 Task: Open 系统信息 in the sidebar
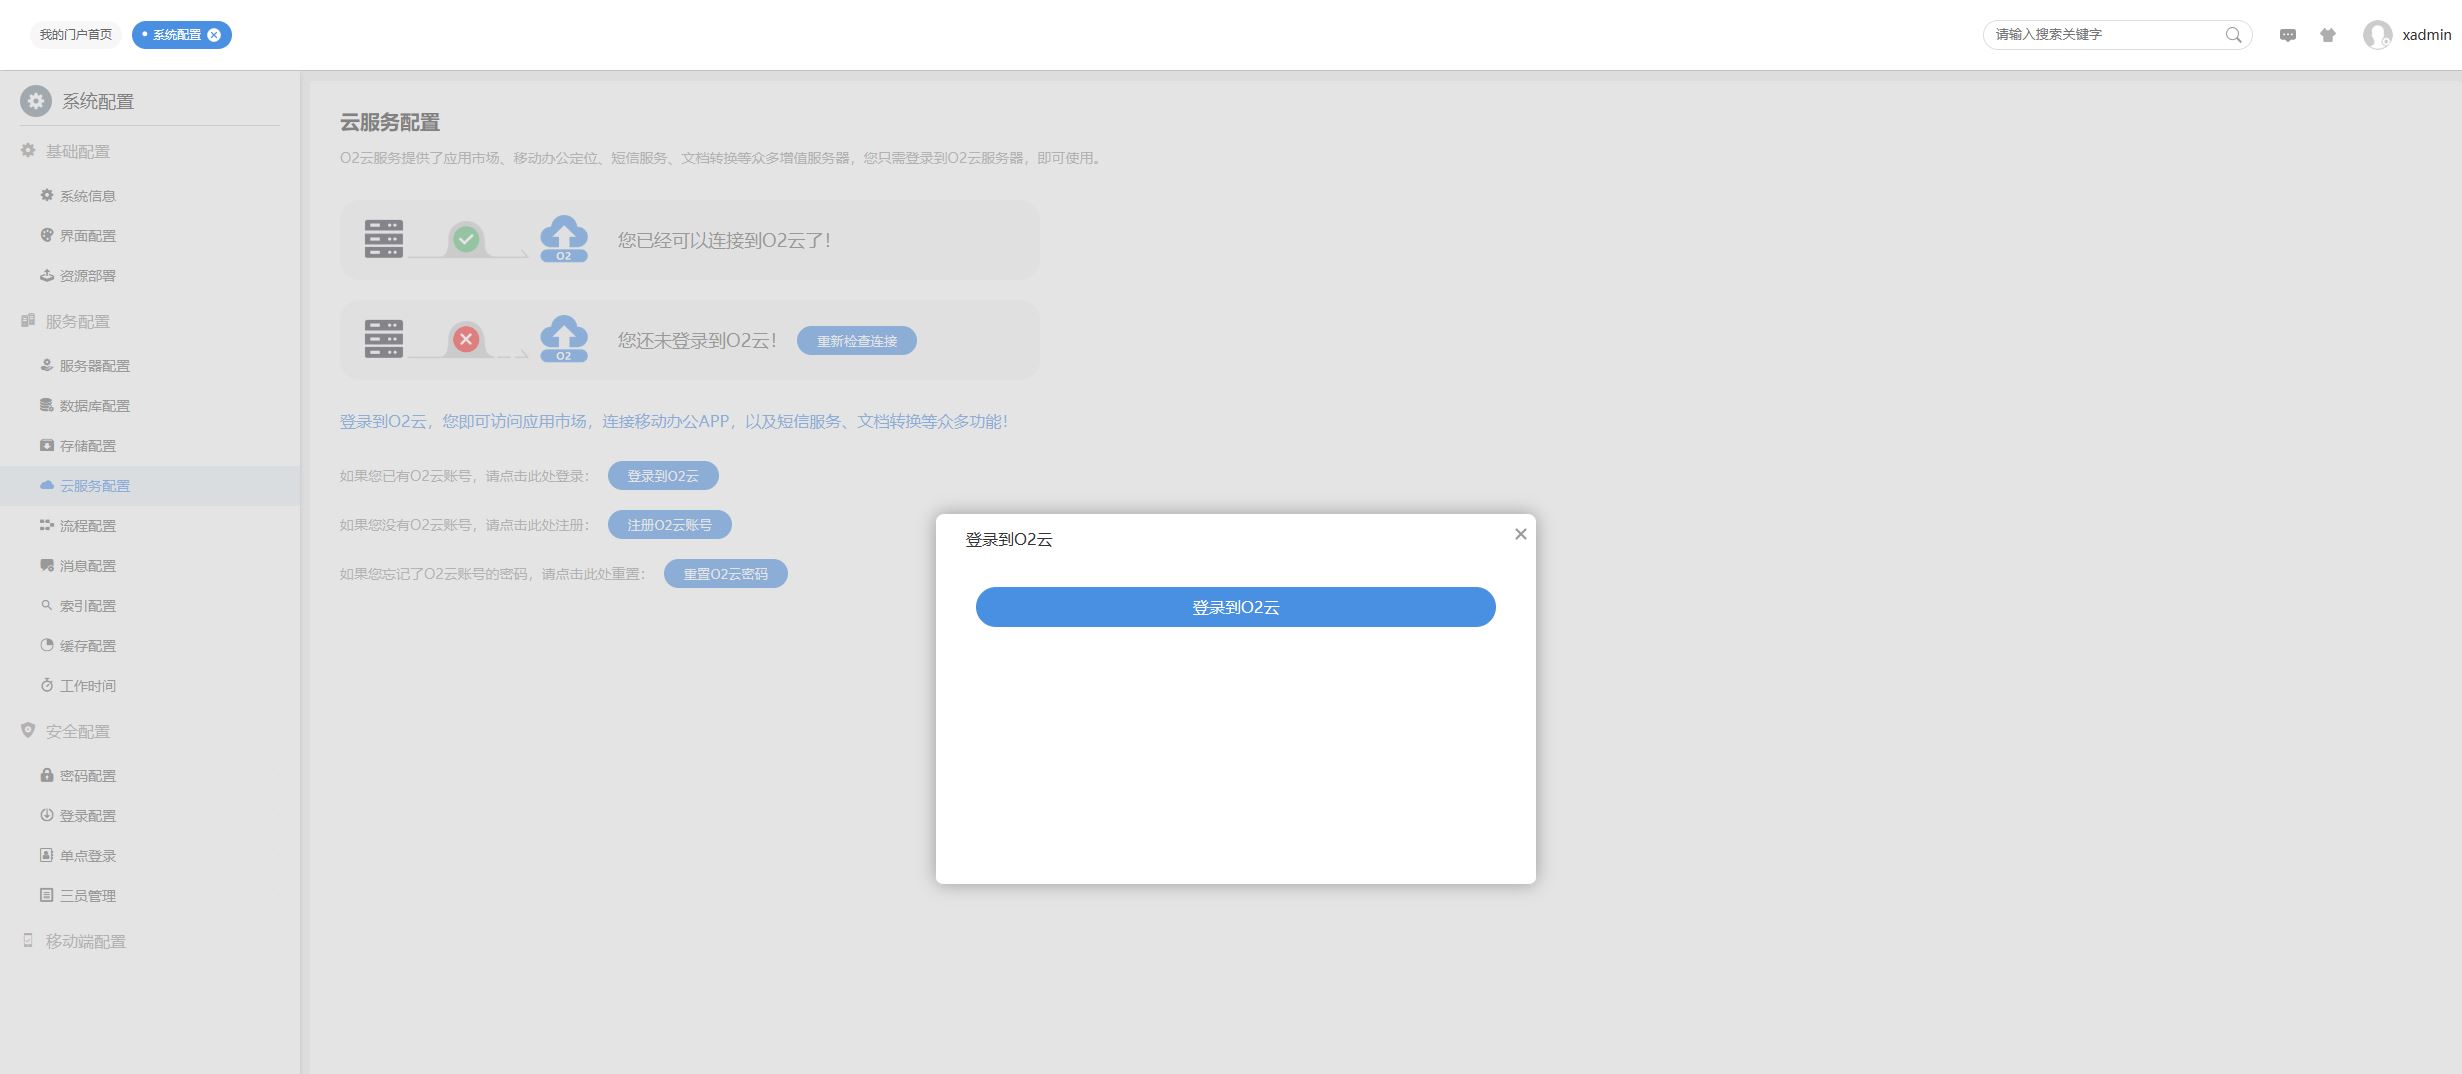pos(150,196)
